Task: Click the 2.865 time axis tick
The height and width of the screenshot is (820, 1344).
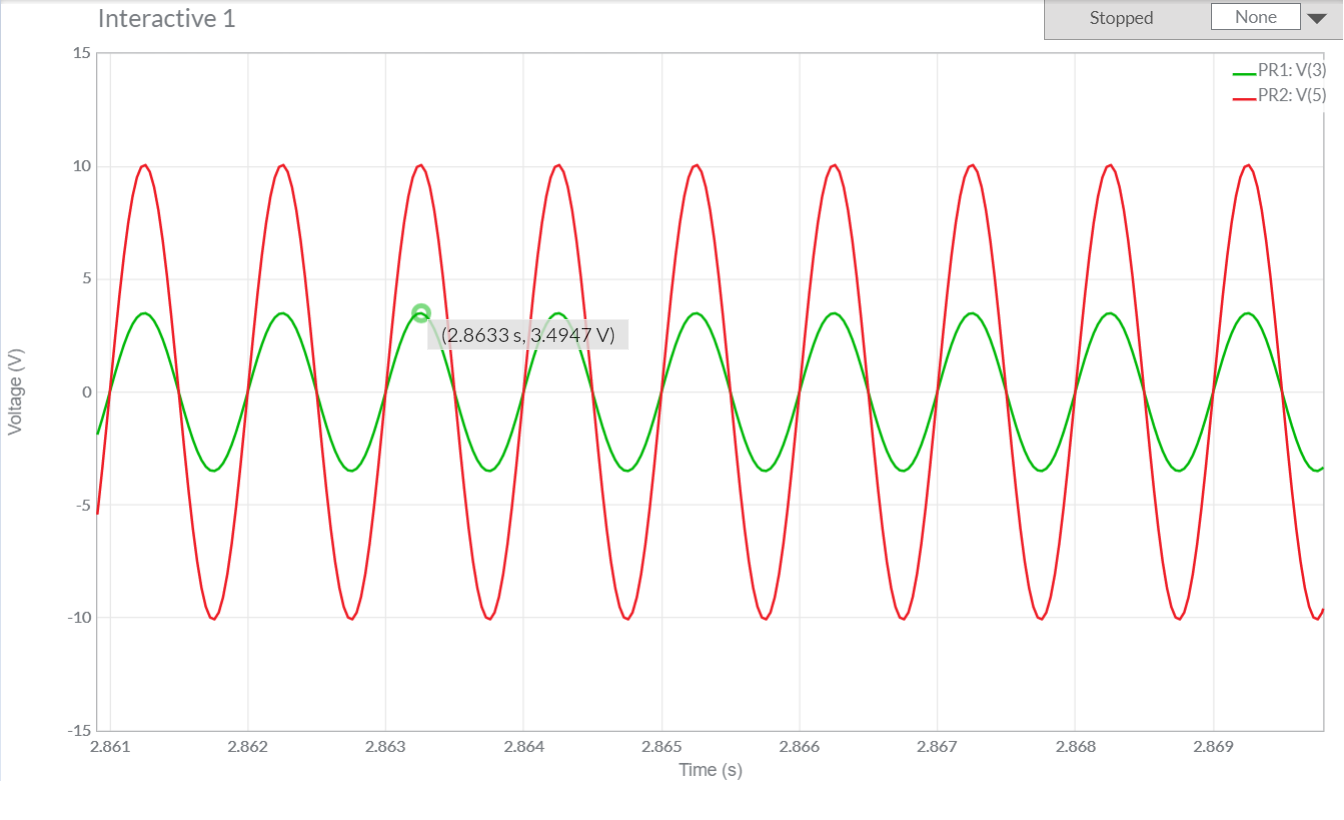Action: coord(661,746)
